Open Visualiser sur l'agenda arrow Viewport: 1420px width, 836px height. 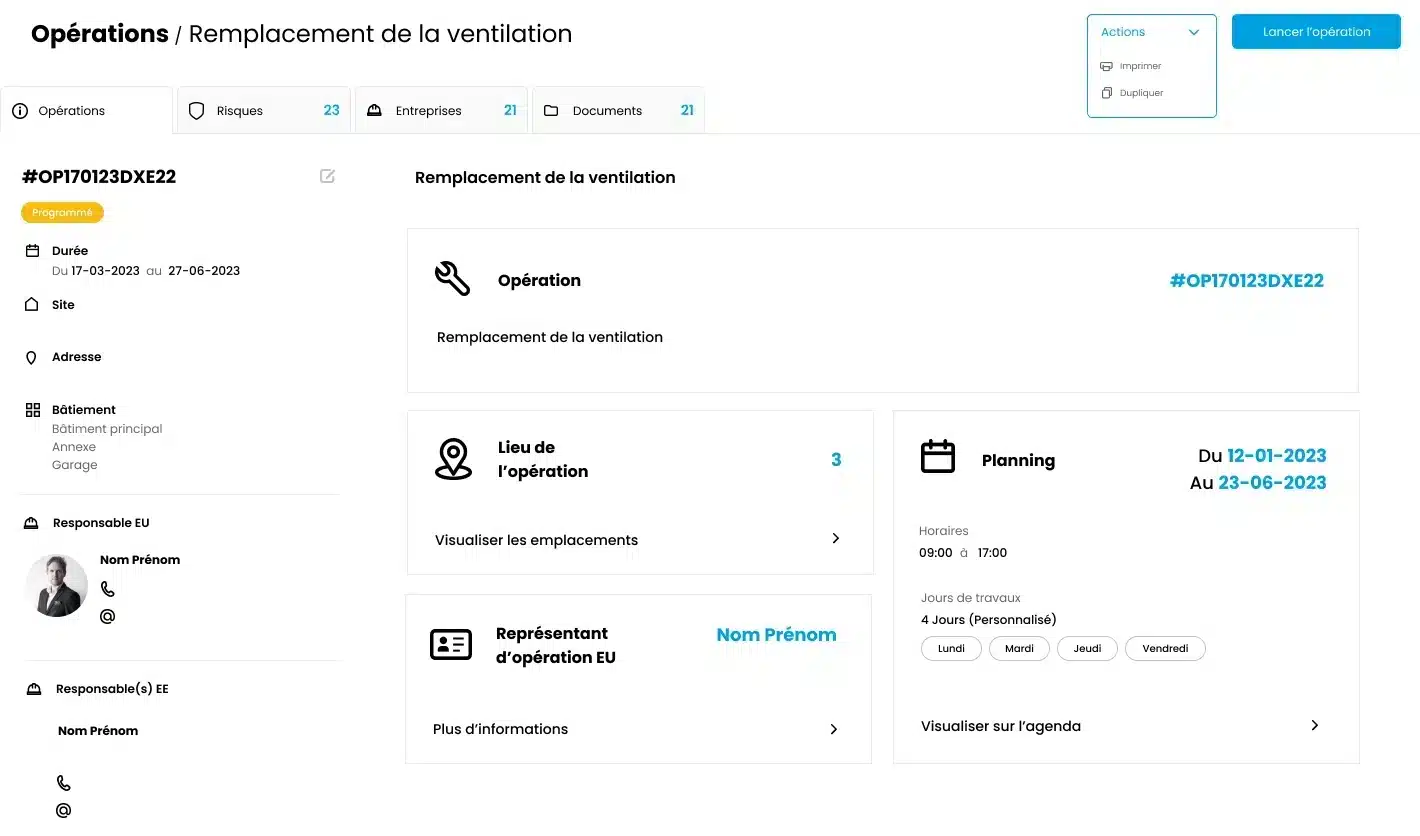1315,726
